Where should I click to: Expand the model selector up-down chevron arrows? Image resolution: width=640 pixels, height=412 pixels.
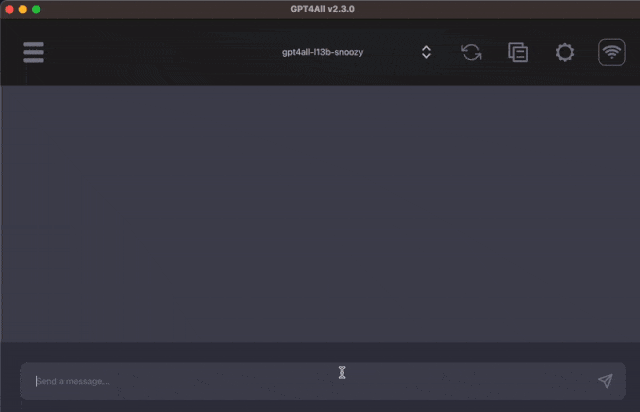426,52
